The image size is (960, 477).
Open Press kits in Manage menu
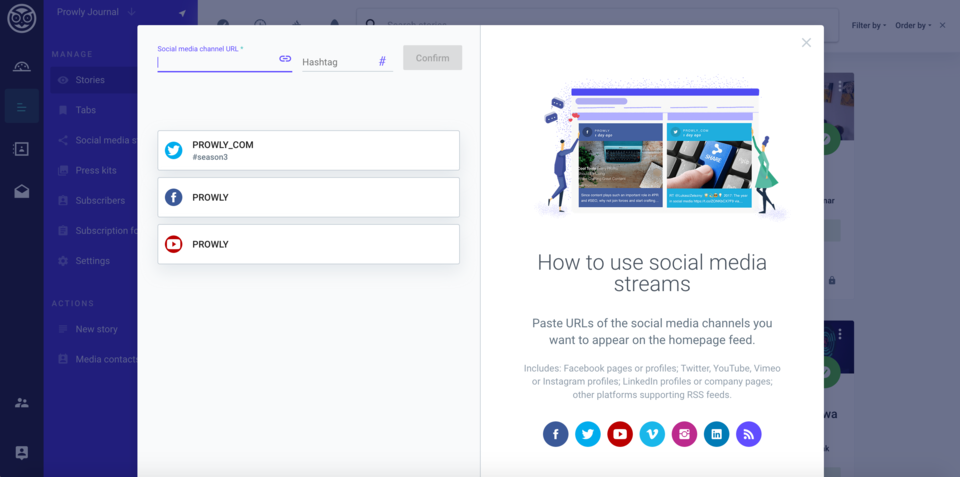[96, 170]
